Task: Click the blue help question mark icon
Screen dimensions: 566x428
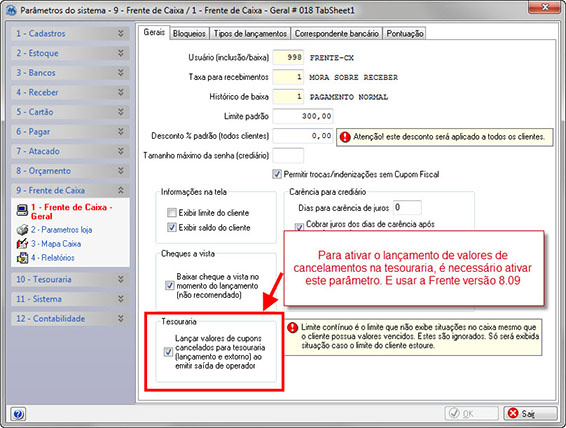Action: click(18, 414)
